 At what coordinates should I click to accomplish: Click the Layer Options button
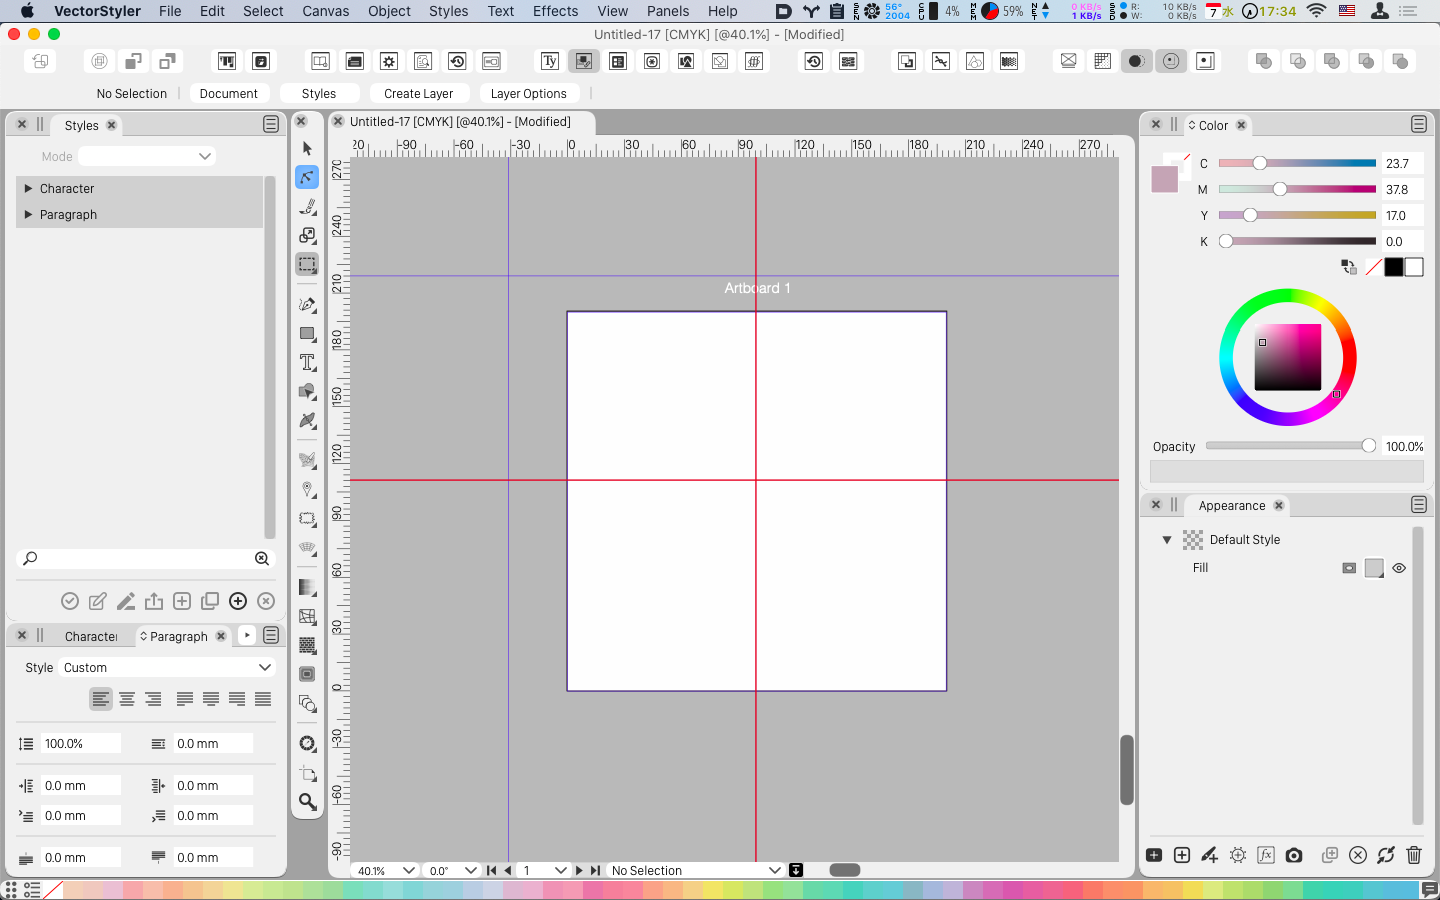coord(528,93)
